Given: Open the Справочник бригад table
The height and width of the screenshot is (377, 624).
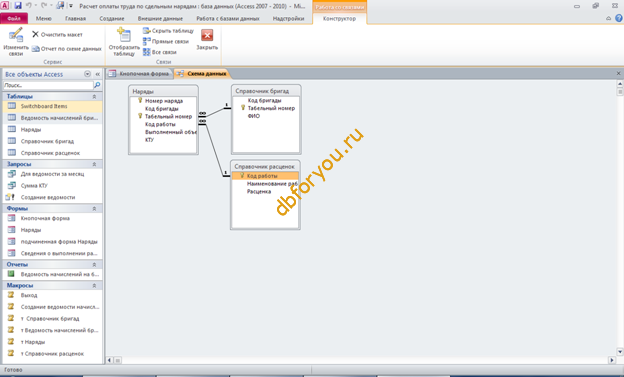Looking at the screenshot, I should [x=47, y=141].
